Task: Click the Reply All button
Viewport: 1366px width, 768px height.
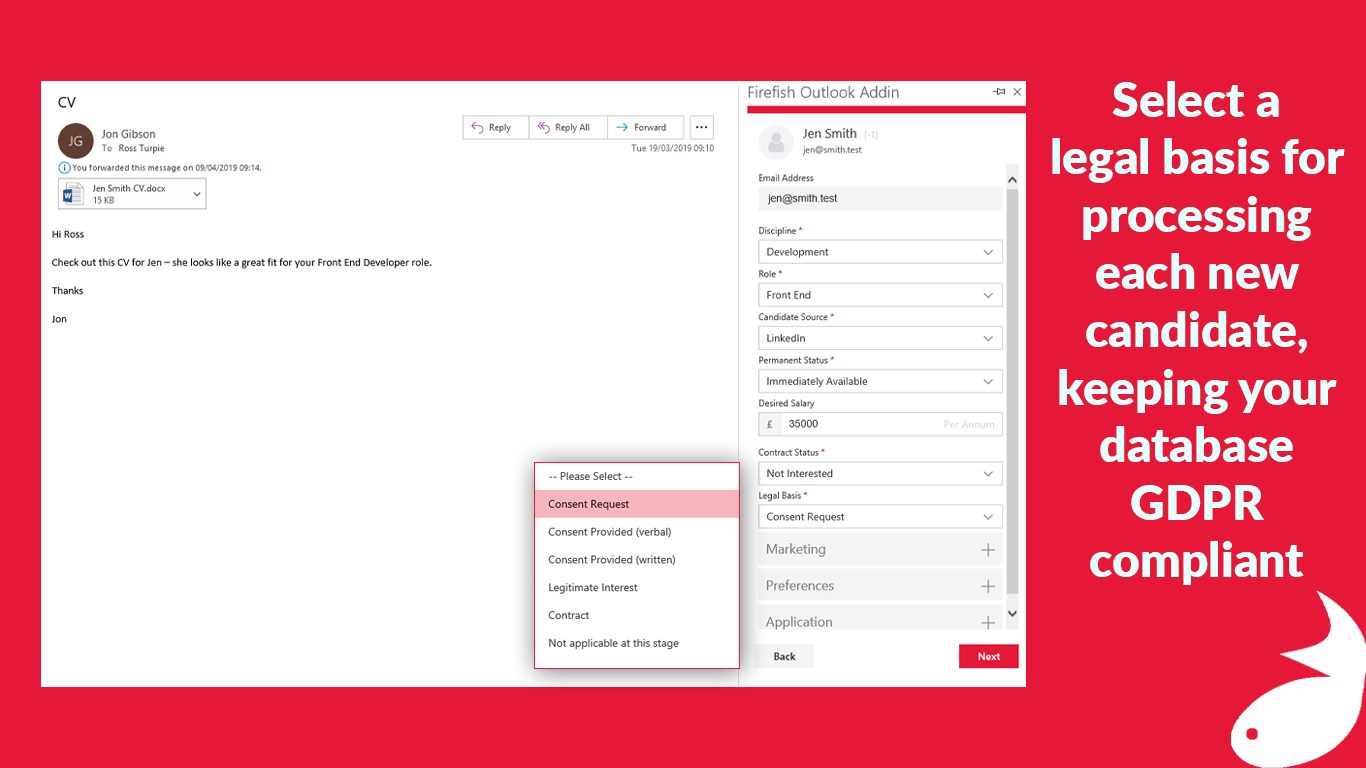Action: tap(568, 127)
